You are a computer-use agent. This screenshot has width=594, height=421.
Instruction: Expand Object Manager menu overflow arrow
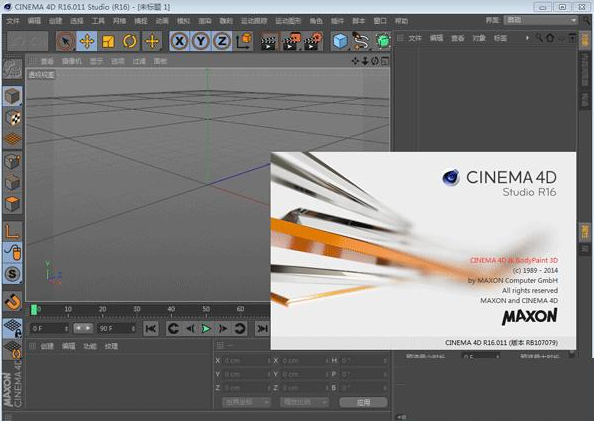point(527,38)
